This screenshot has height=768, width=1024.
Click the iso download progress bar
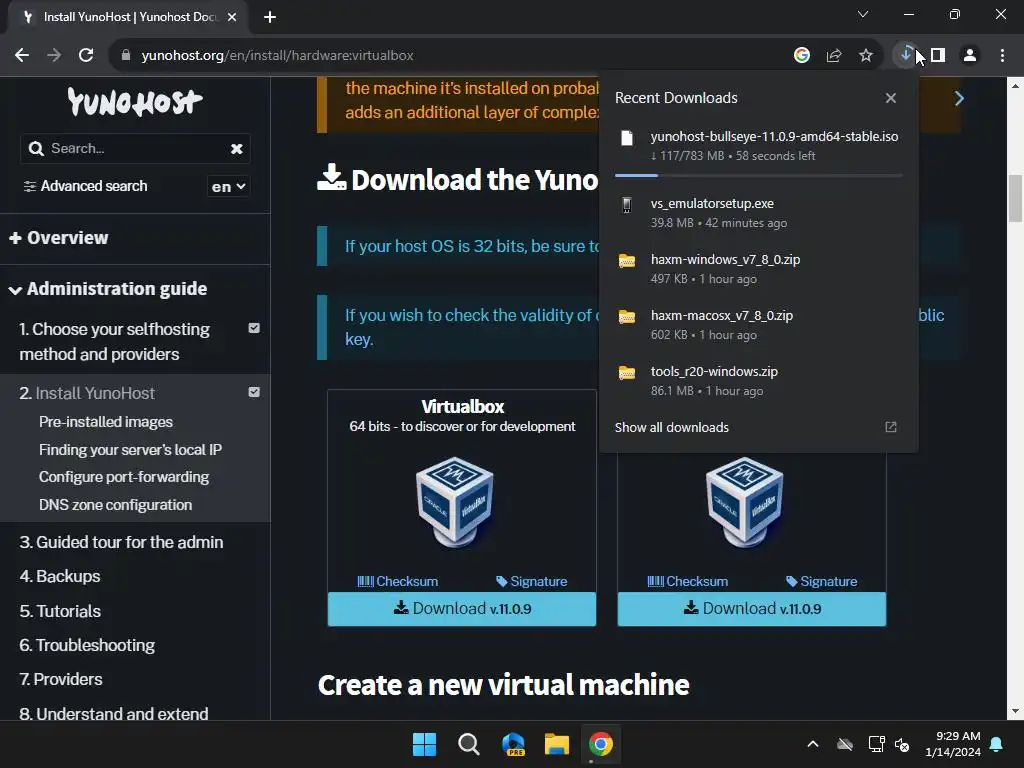point(759,176)
